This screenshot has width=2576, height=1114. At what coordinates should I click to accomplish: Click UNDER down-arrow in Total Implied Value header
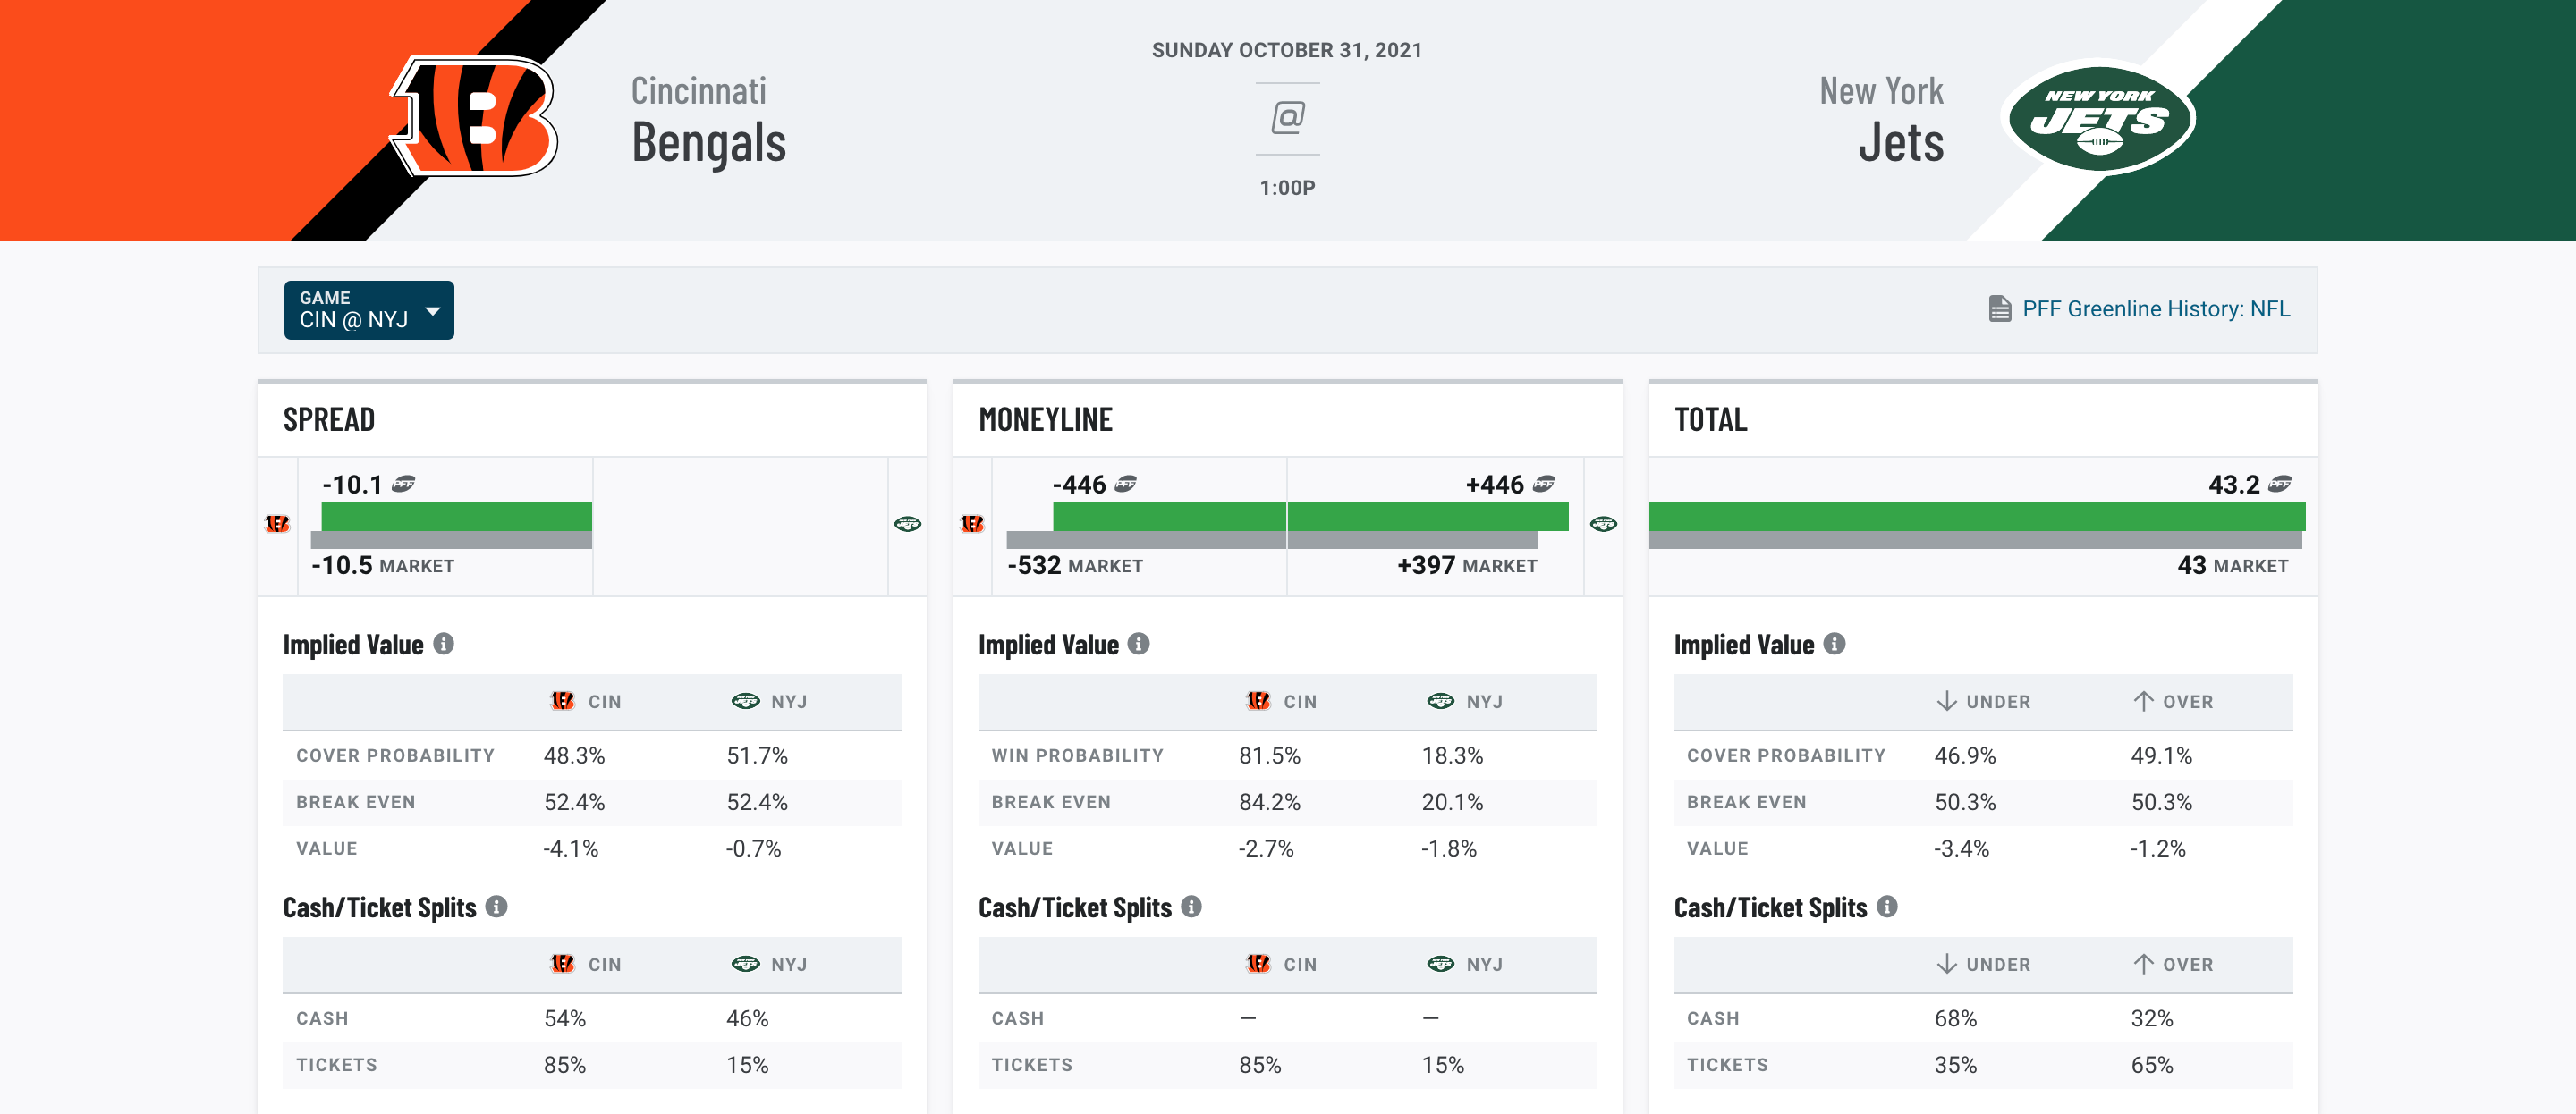click(x=1946, y=701)
